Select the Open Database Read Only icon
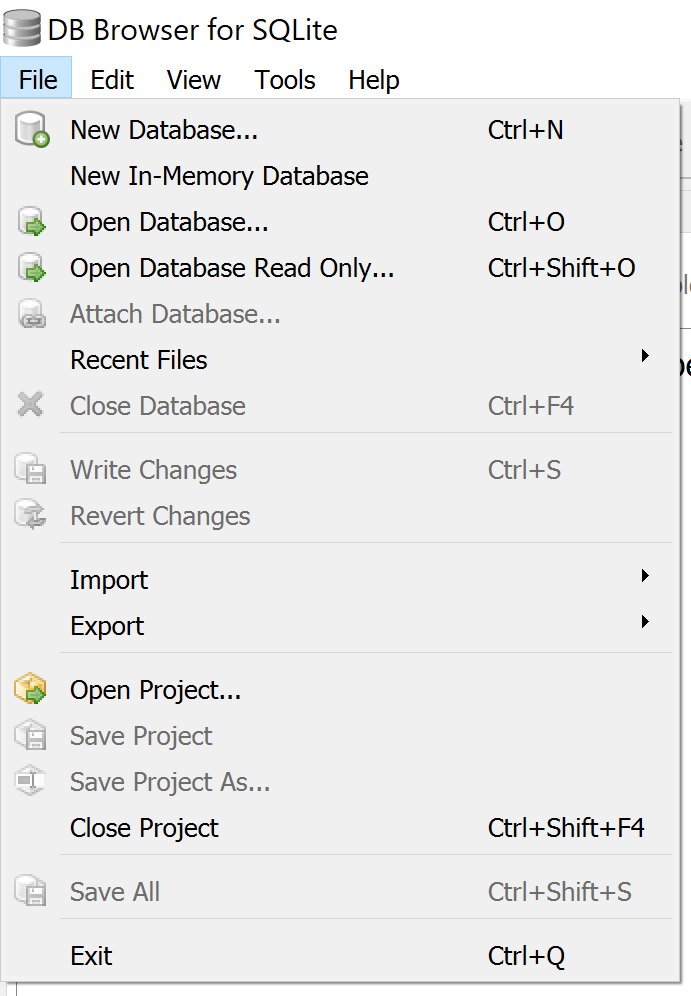 (x=30, y=268)
